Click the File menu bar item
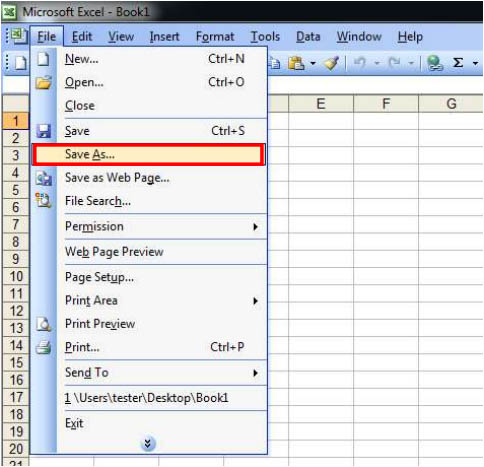484x467 pixels. (47, 36)
